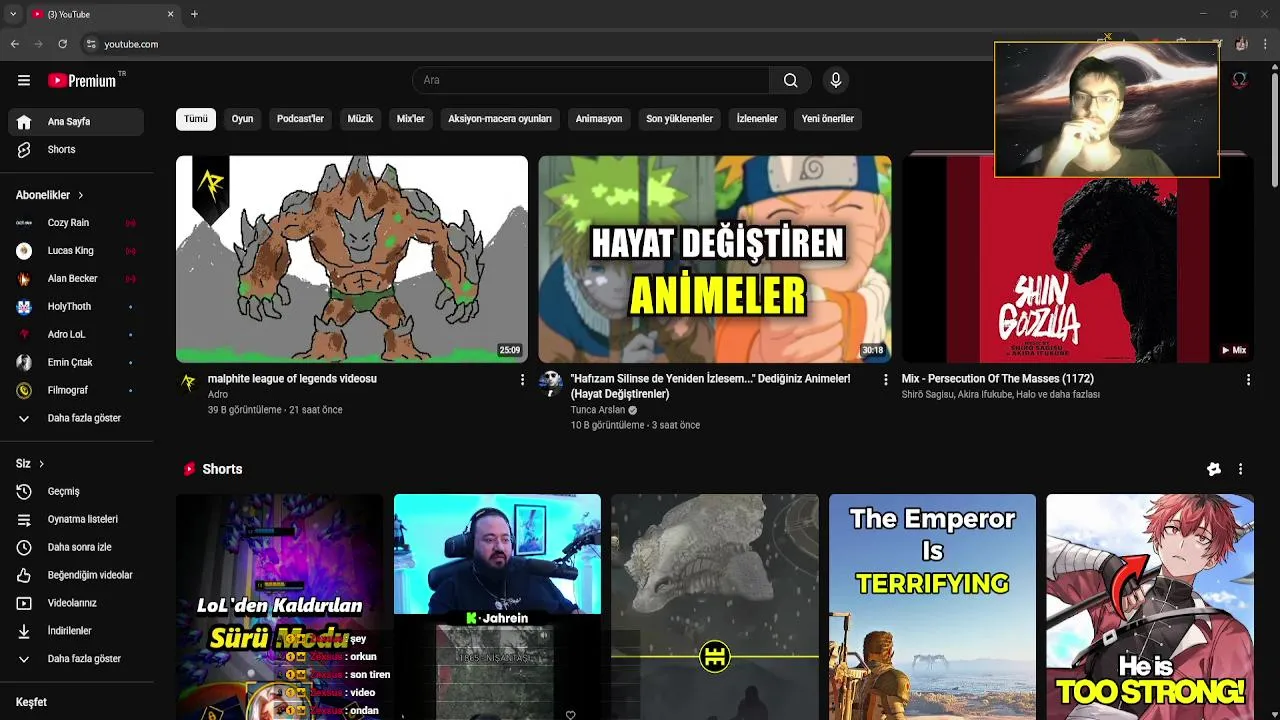
Task: Open the malphite league of legends videosu title
Action: pos(292,379)
